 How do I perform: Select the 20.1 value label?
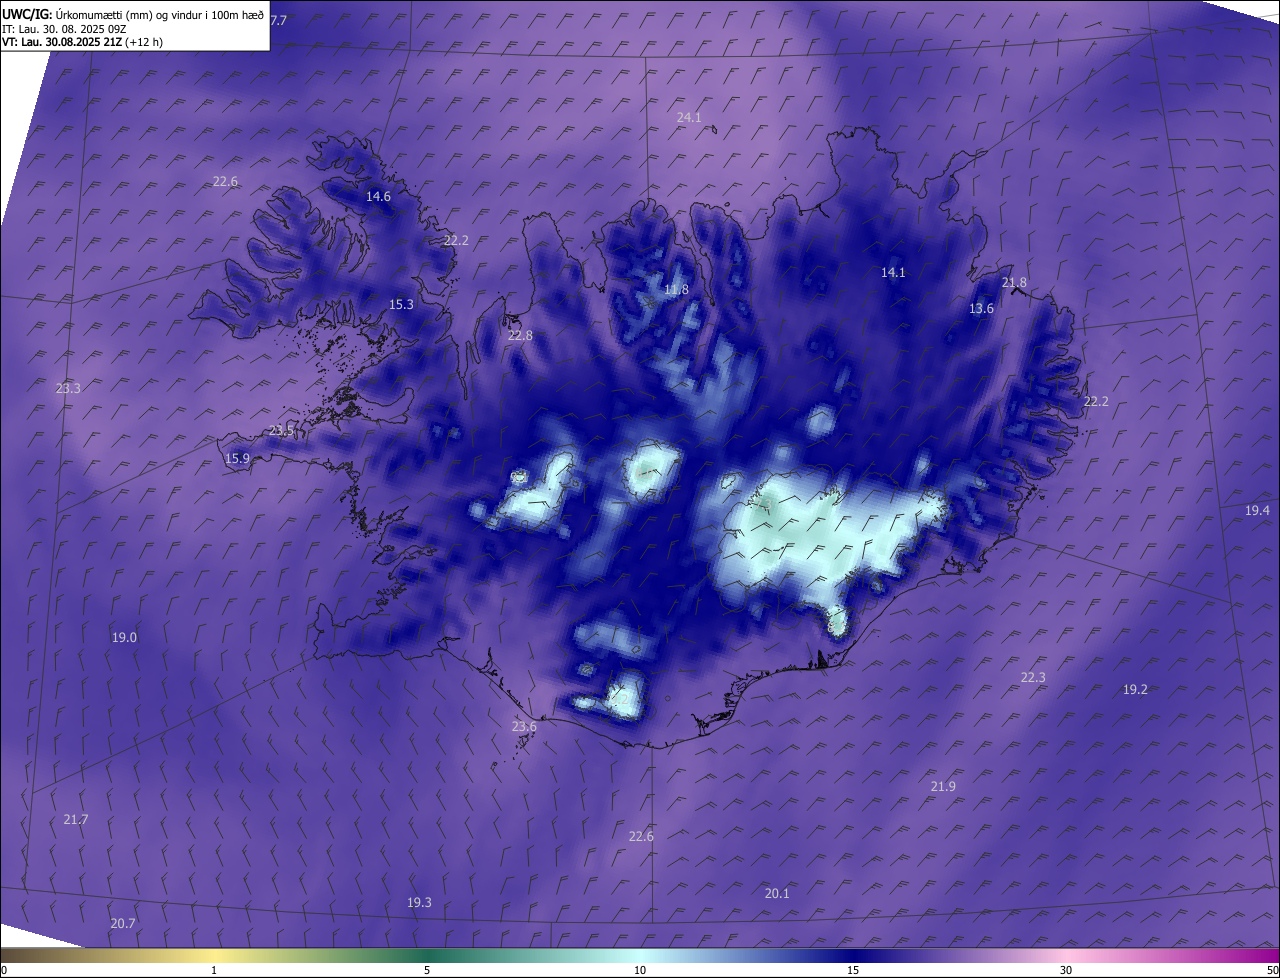[x=777, y=894]
